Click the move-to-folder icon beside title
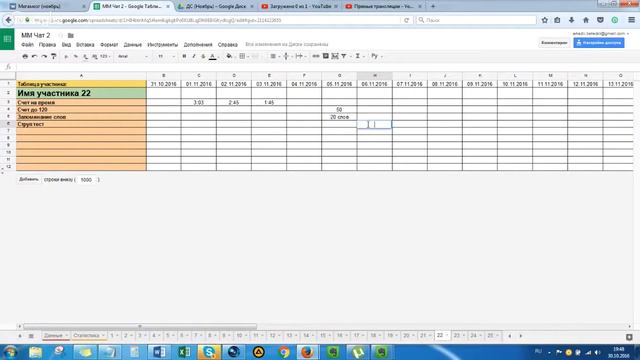 pyautogui.click(x=71, y=36)
